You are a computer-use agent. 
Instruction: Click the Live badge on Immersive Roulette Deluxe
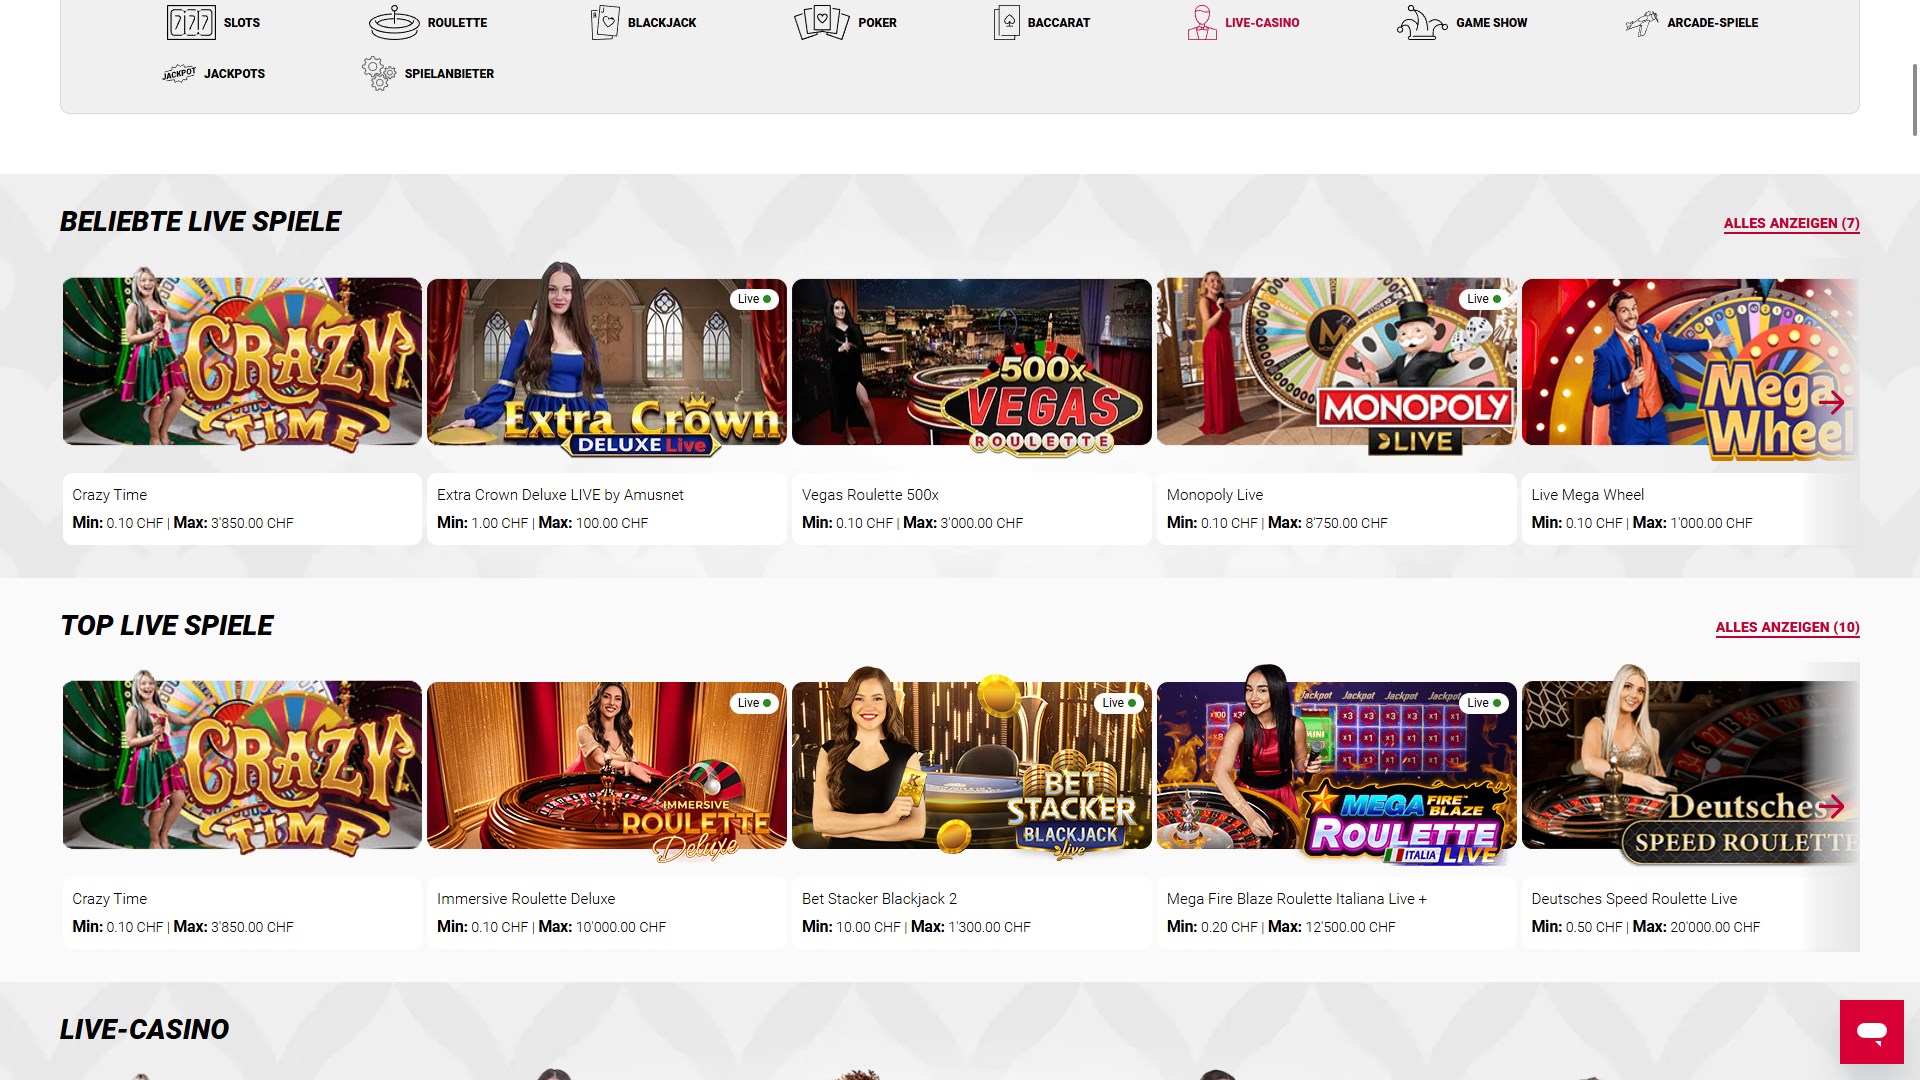754,703
